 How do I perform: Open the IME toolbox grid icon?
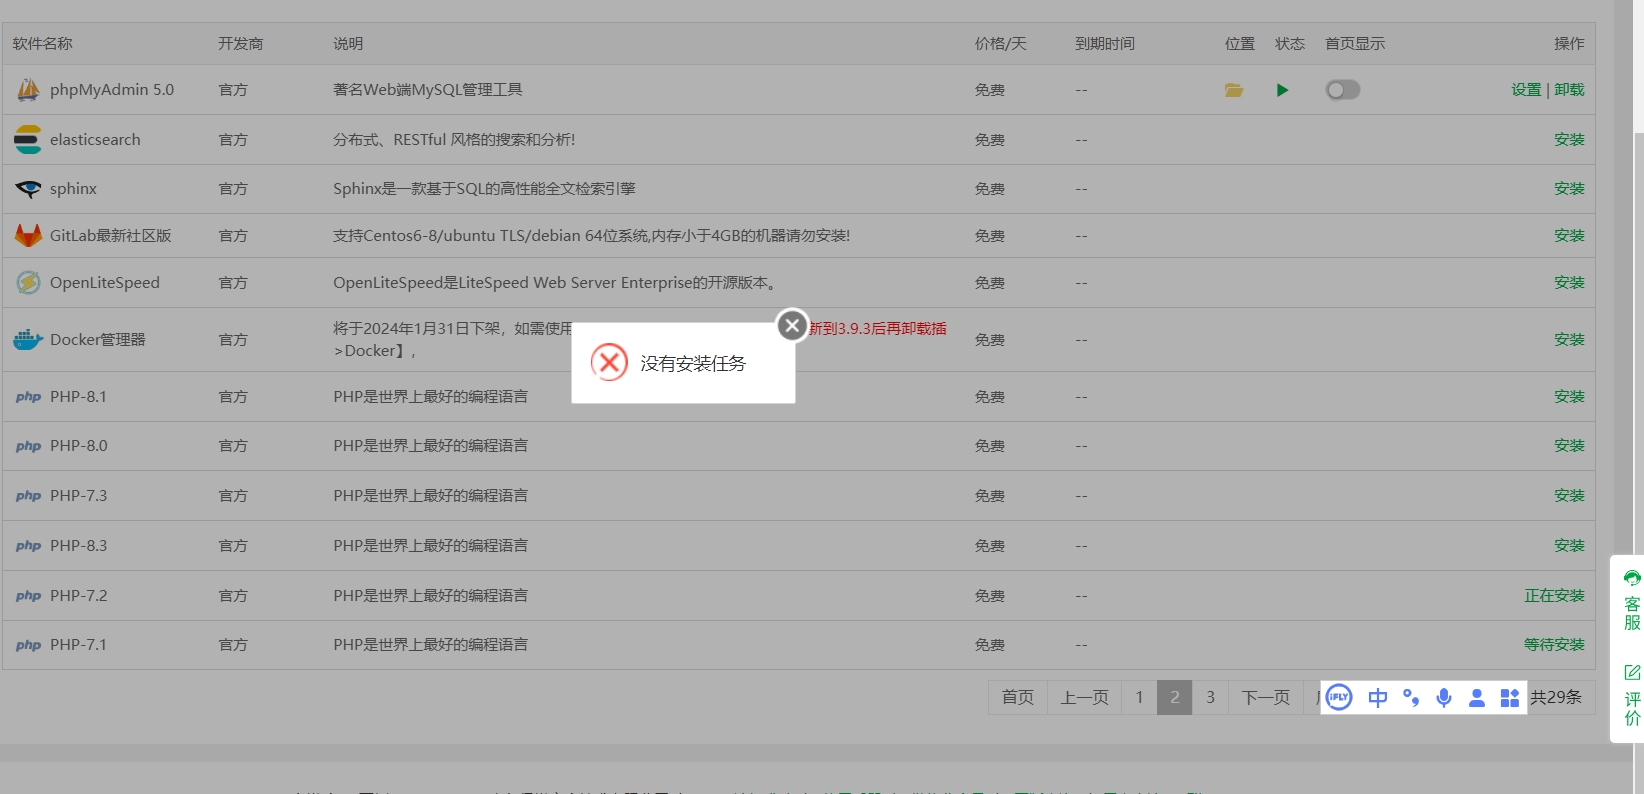1510,698
